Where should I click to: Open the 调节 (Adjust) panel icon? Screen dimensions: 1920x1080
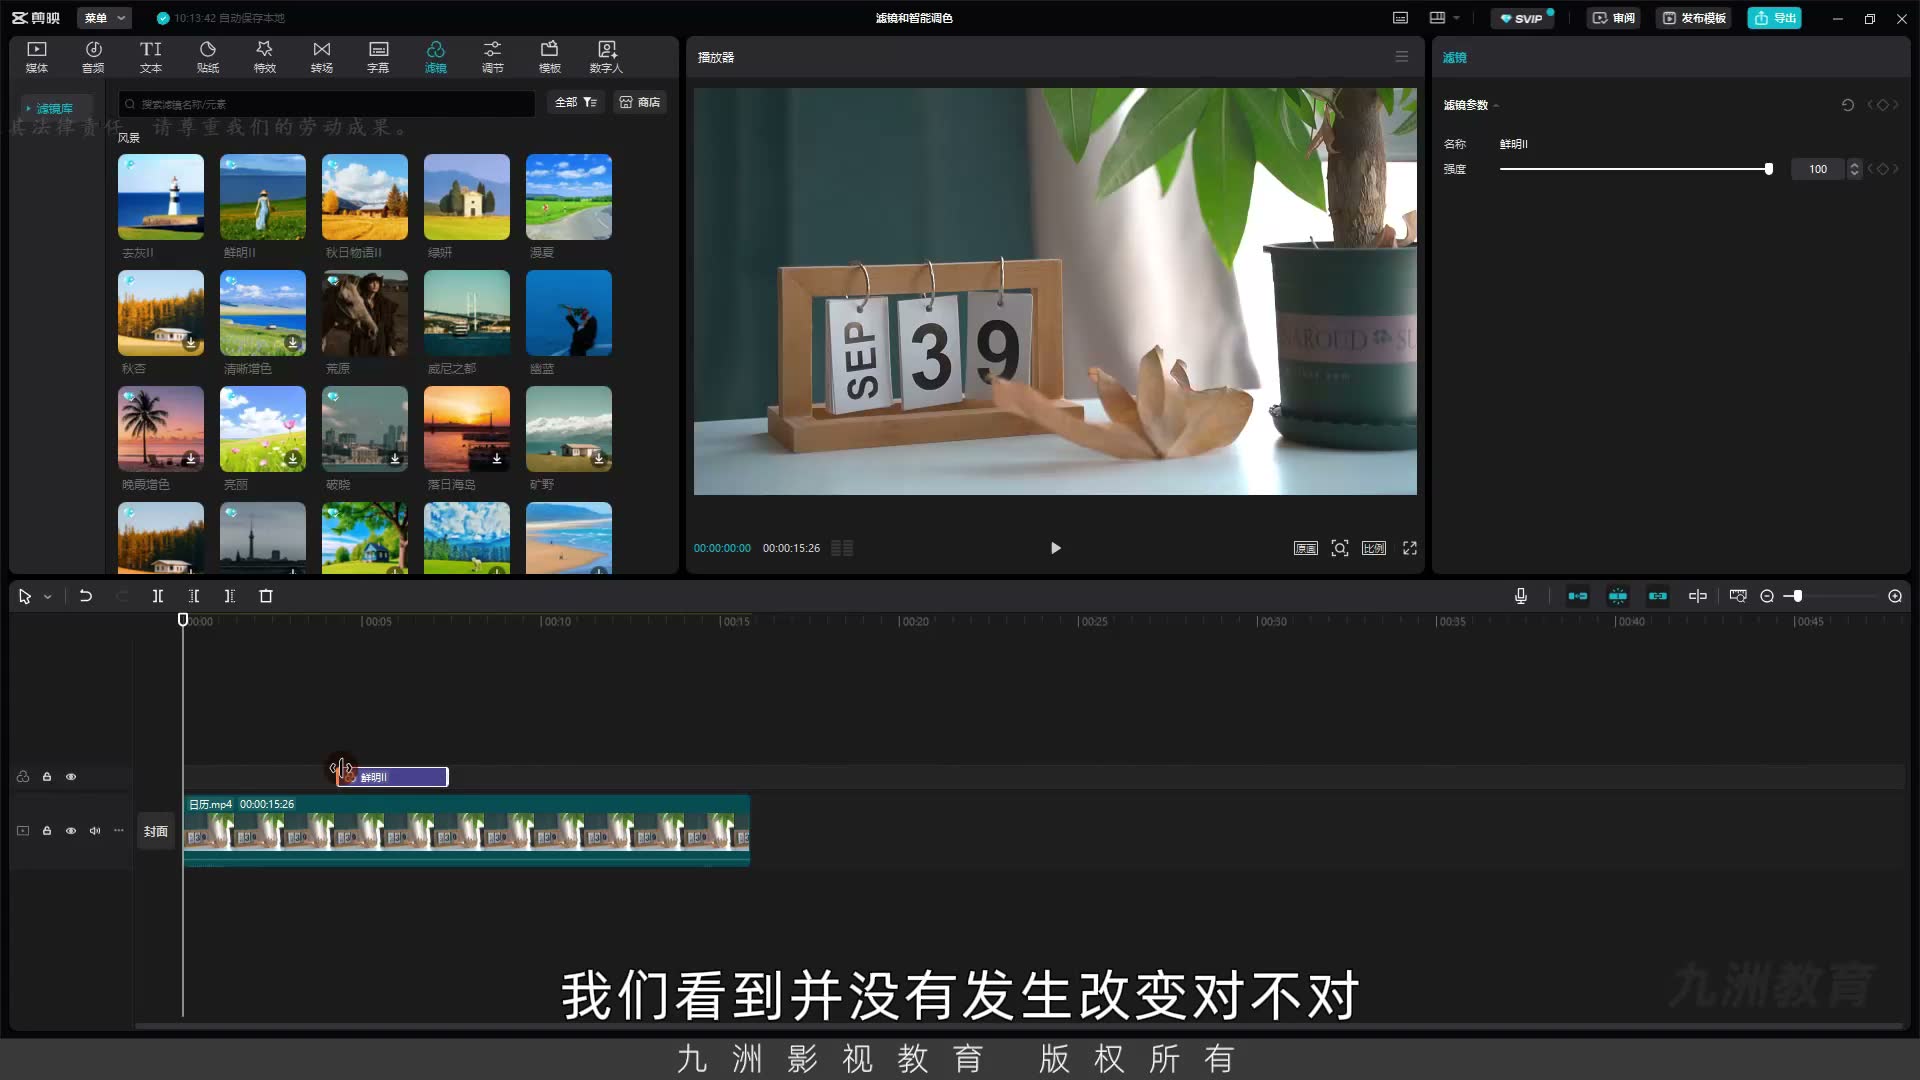coord(493,57)
